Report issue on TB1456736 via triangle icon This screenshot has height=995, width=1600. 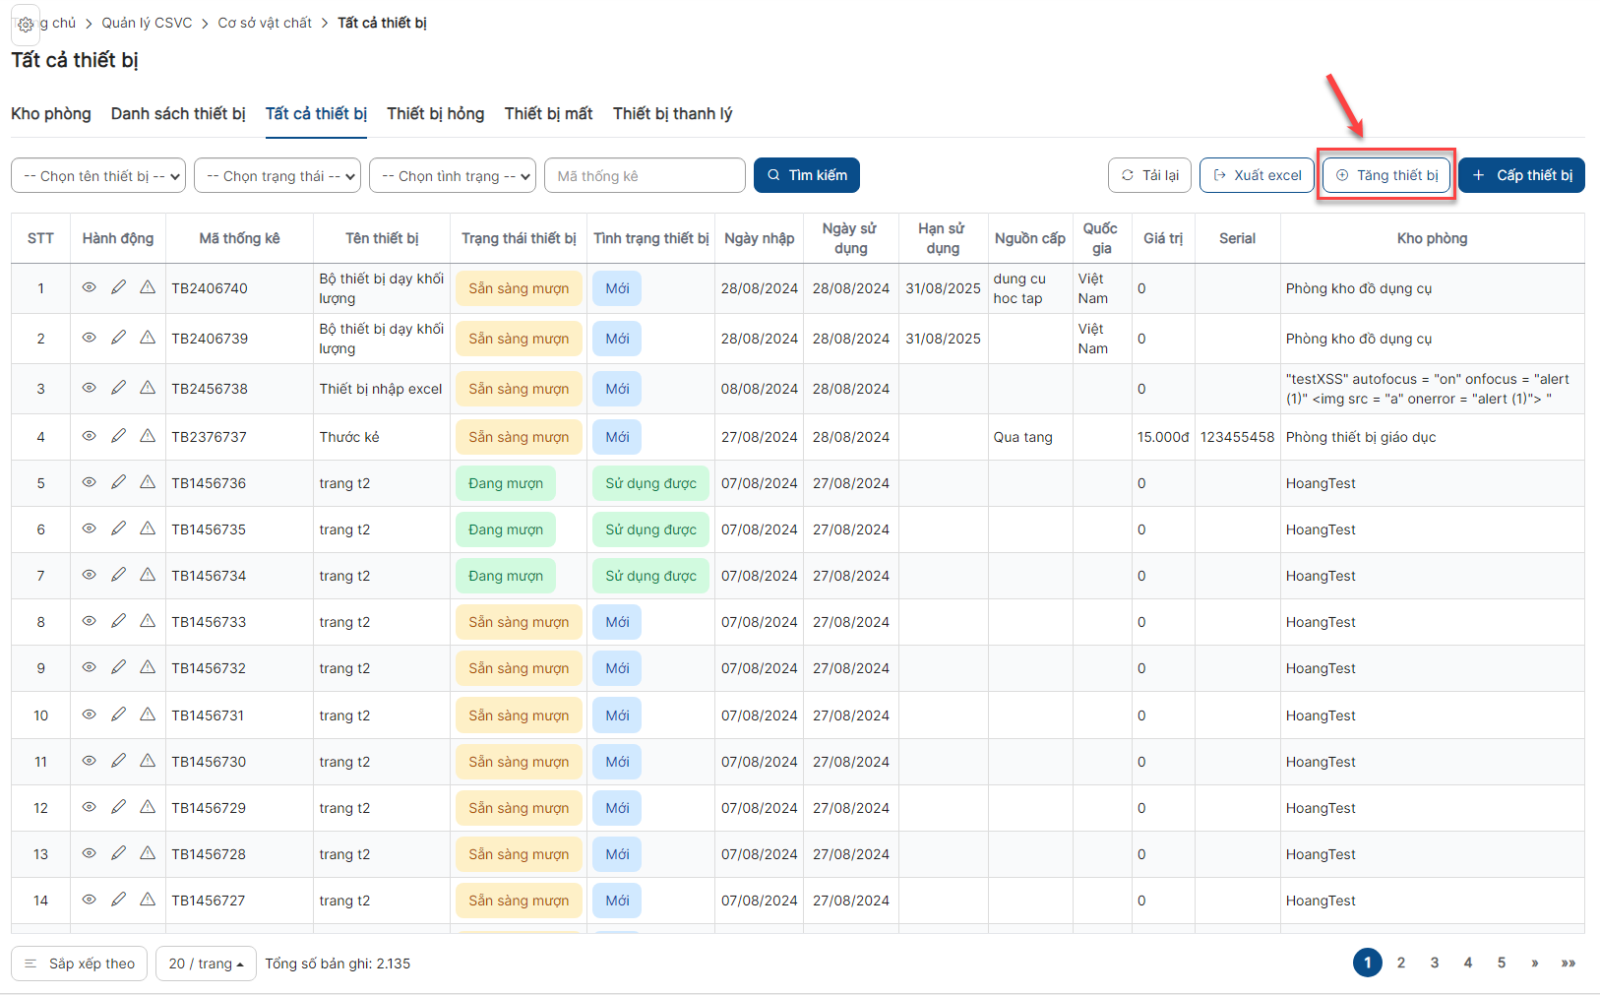[147, 483]
